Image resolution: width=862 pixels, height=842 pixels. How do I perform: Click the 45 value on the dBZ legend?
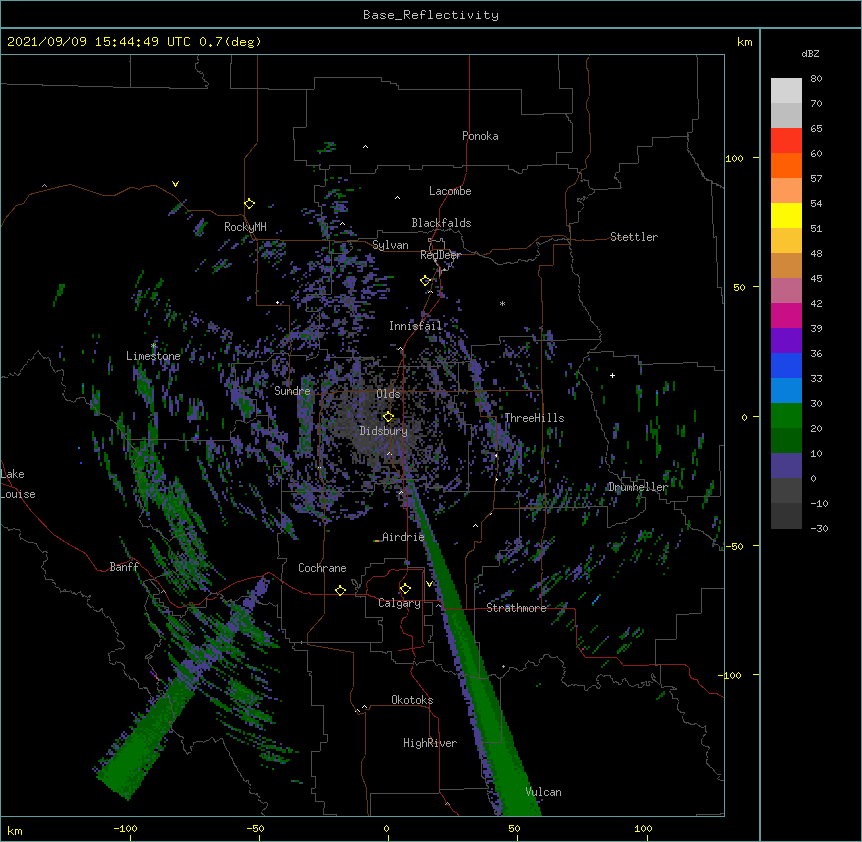(x=816, y=279)
